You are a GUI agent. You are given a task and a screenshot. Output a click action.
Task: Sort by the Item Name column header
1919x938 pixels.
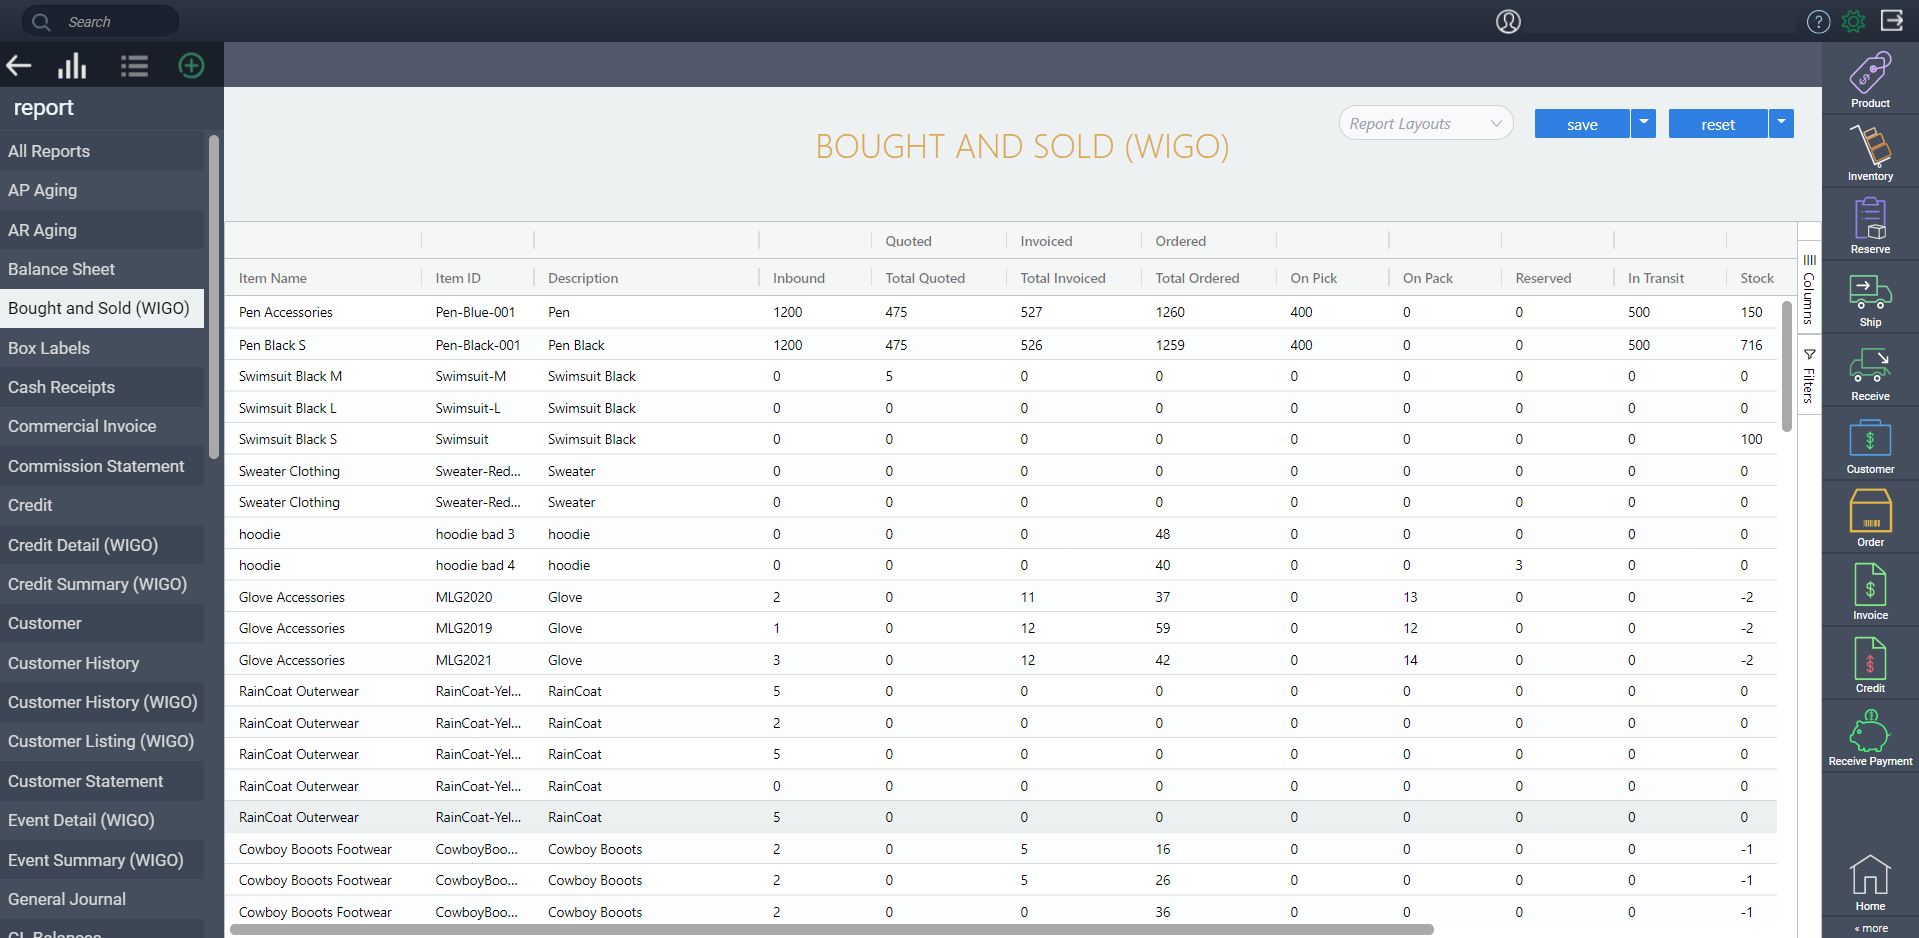point(273,278)
